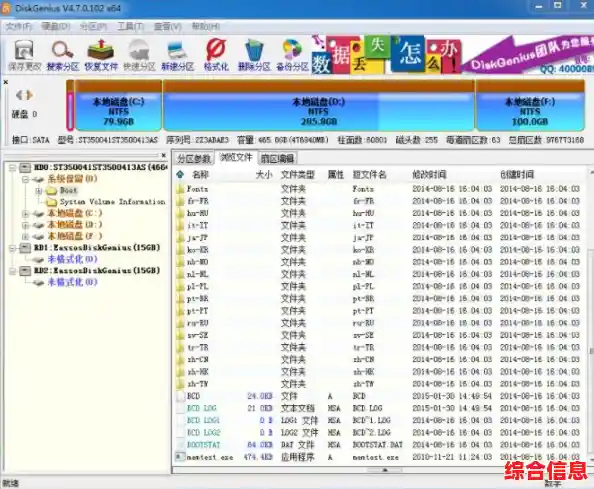Sort by Modified Time (修改时间) column header
This screenshot has width=594, height=489.
pyautogui.click(x=429, y=174)
